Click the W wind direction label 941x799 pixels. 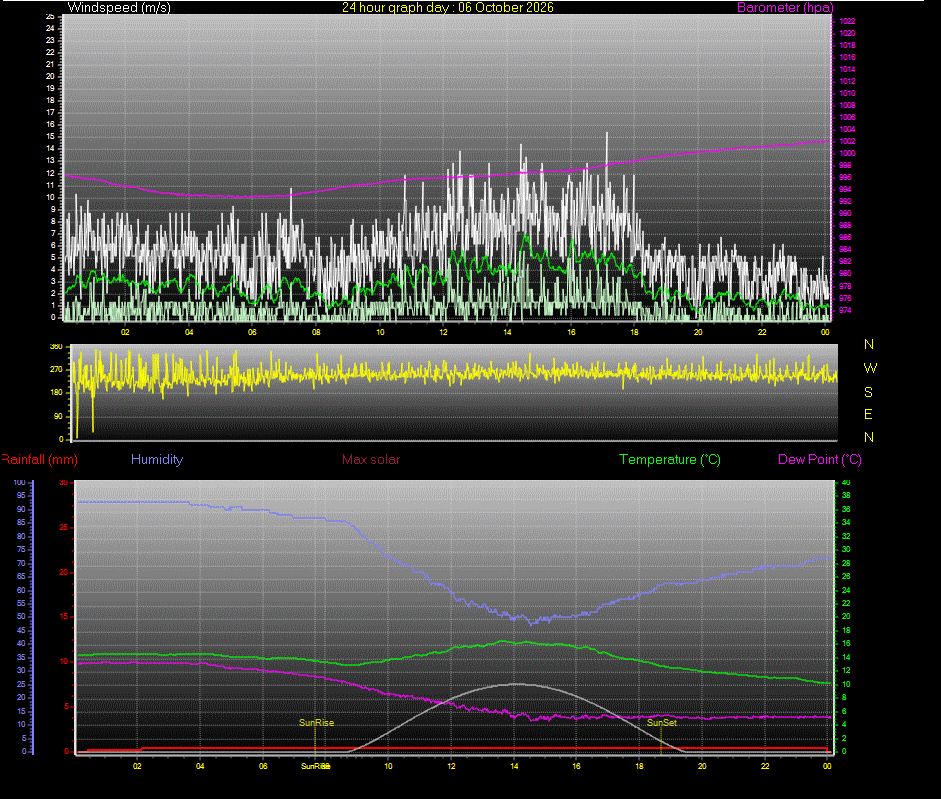pos(870,368)
